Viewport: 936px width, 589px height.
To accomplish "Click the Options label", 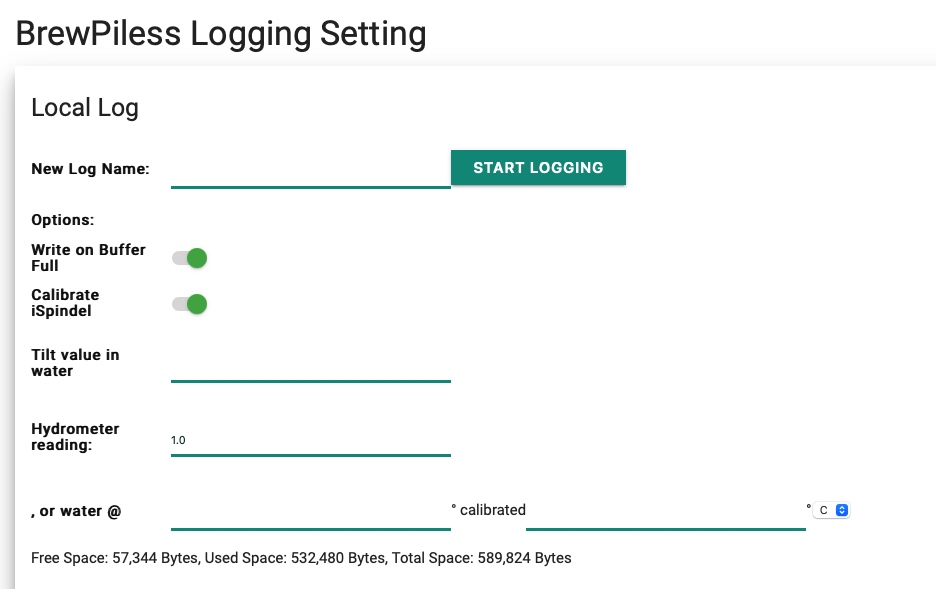I will point(63,219).
